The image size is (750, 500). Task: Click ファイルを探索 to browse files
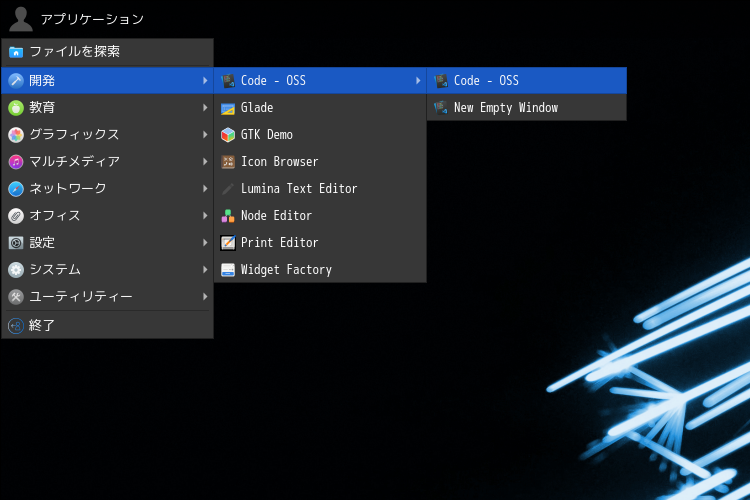tap(74, 52)
